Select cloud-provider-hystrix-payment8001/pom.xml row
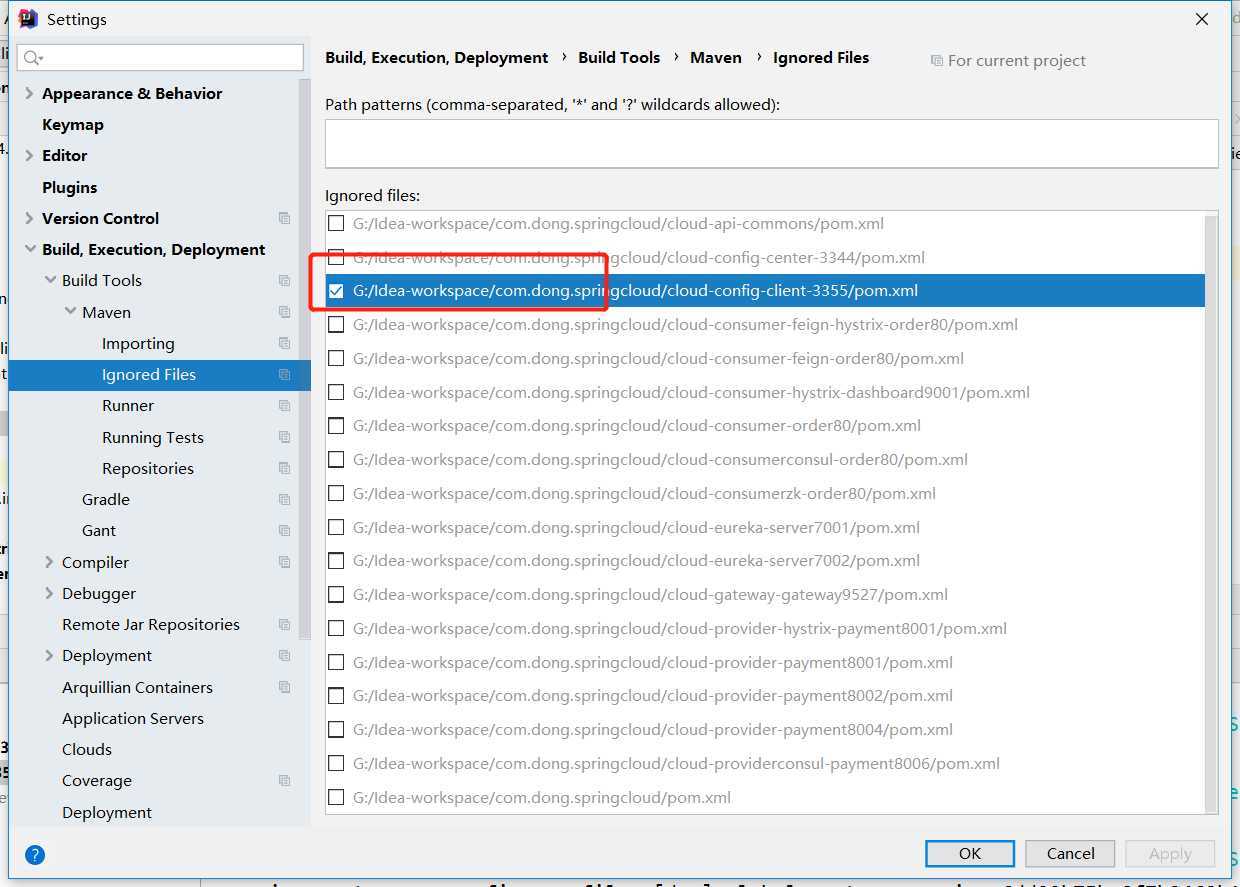1240x887 pixels. click(x=765, y=628)
